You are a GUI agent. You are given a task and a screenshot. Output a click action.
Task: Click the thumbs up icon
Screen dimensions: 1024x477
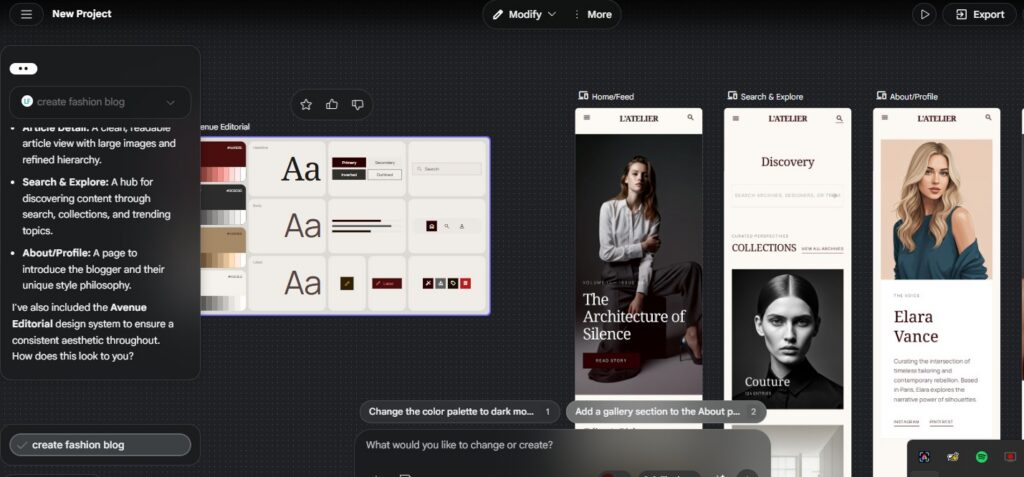(x=332, y=104)
